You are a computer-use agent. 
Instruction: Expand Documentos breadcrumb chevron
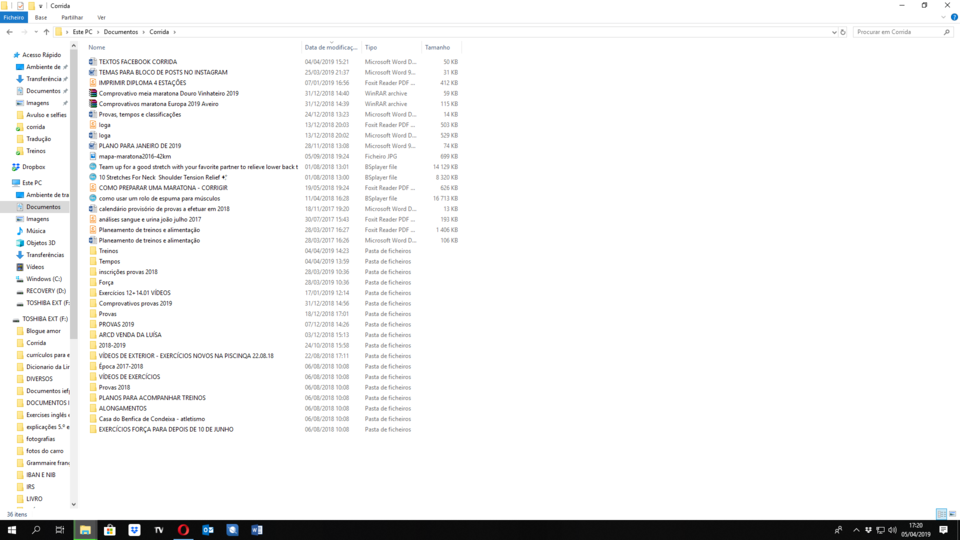click(x=144, y=32)
